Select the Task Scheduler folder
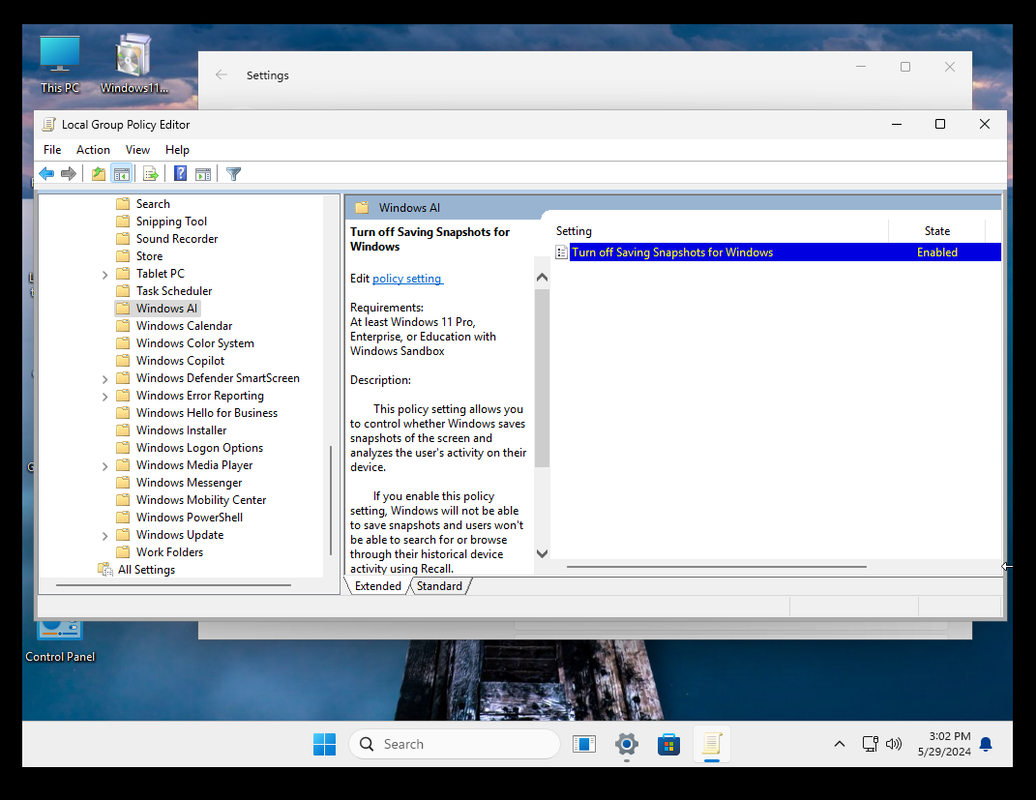Screen dimensions: 1036x800 [x=165, y=291]
